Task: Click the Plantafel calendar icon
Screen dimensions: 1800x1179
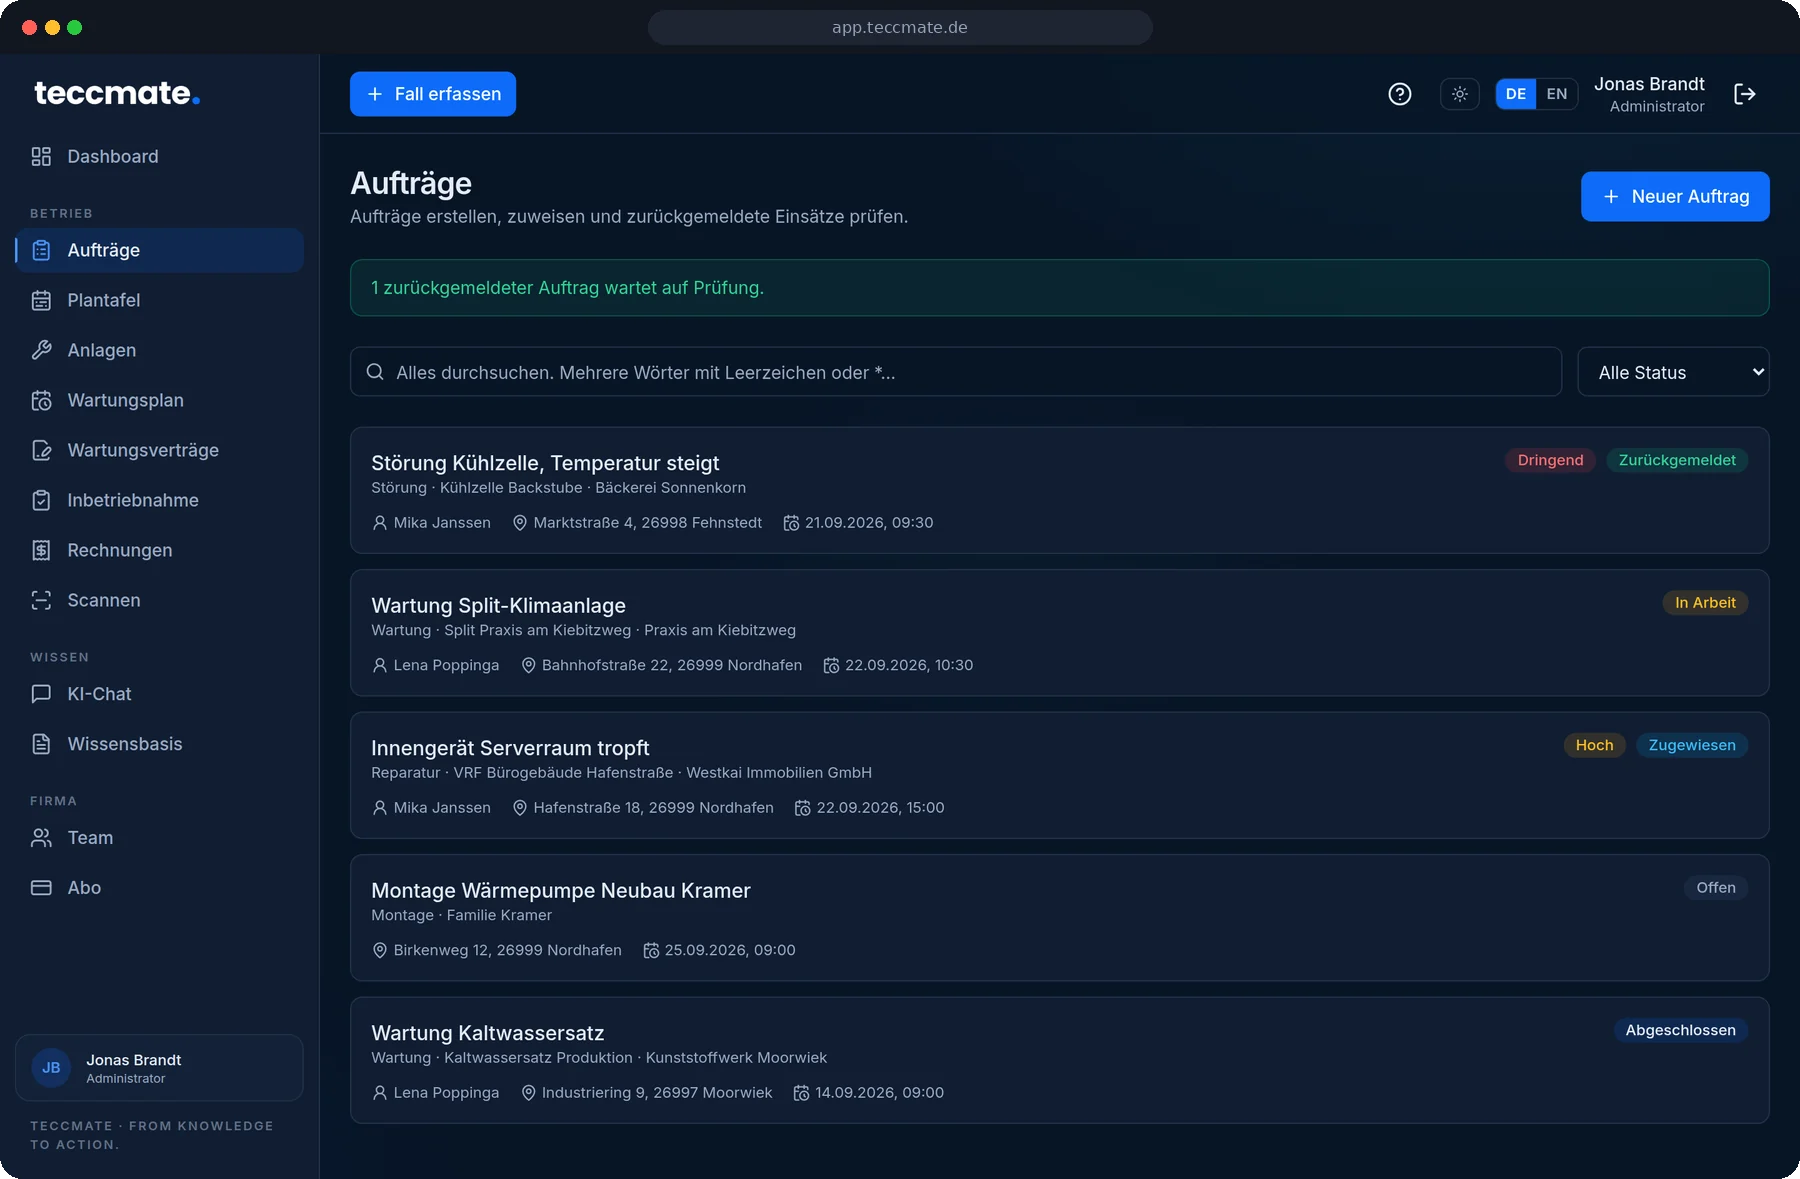Action: click(x=41, y=300)
